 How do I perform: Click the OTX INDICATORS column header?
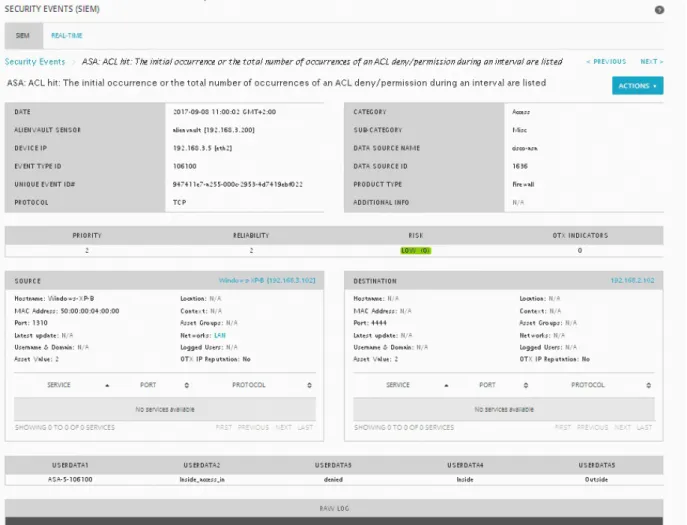pos(580,235)
